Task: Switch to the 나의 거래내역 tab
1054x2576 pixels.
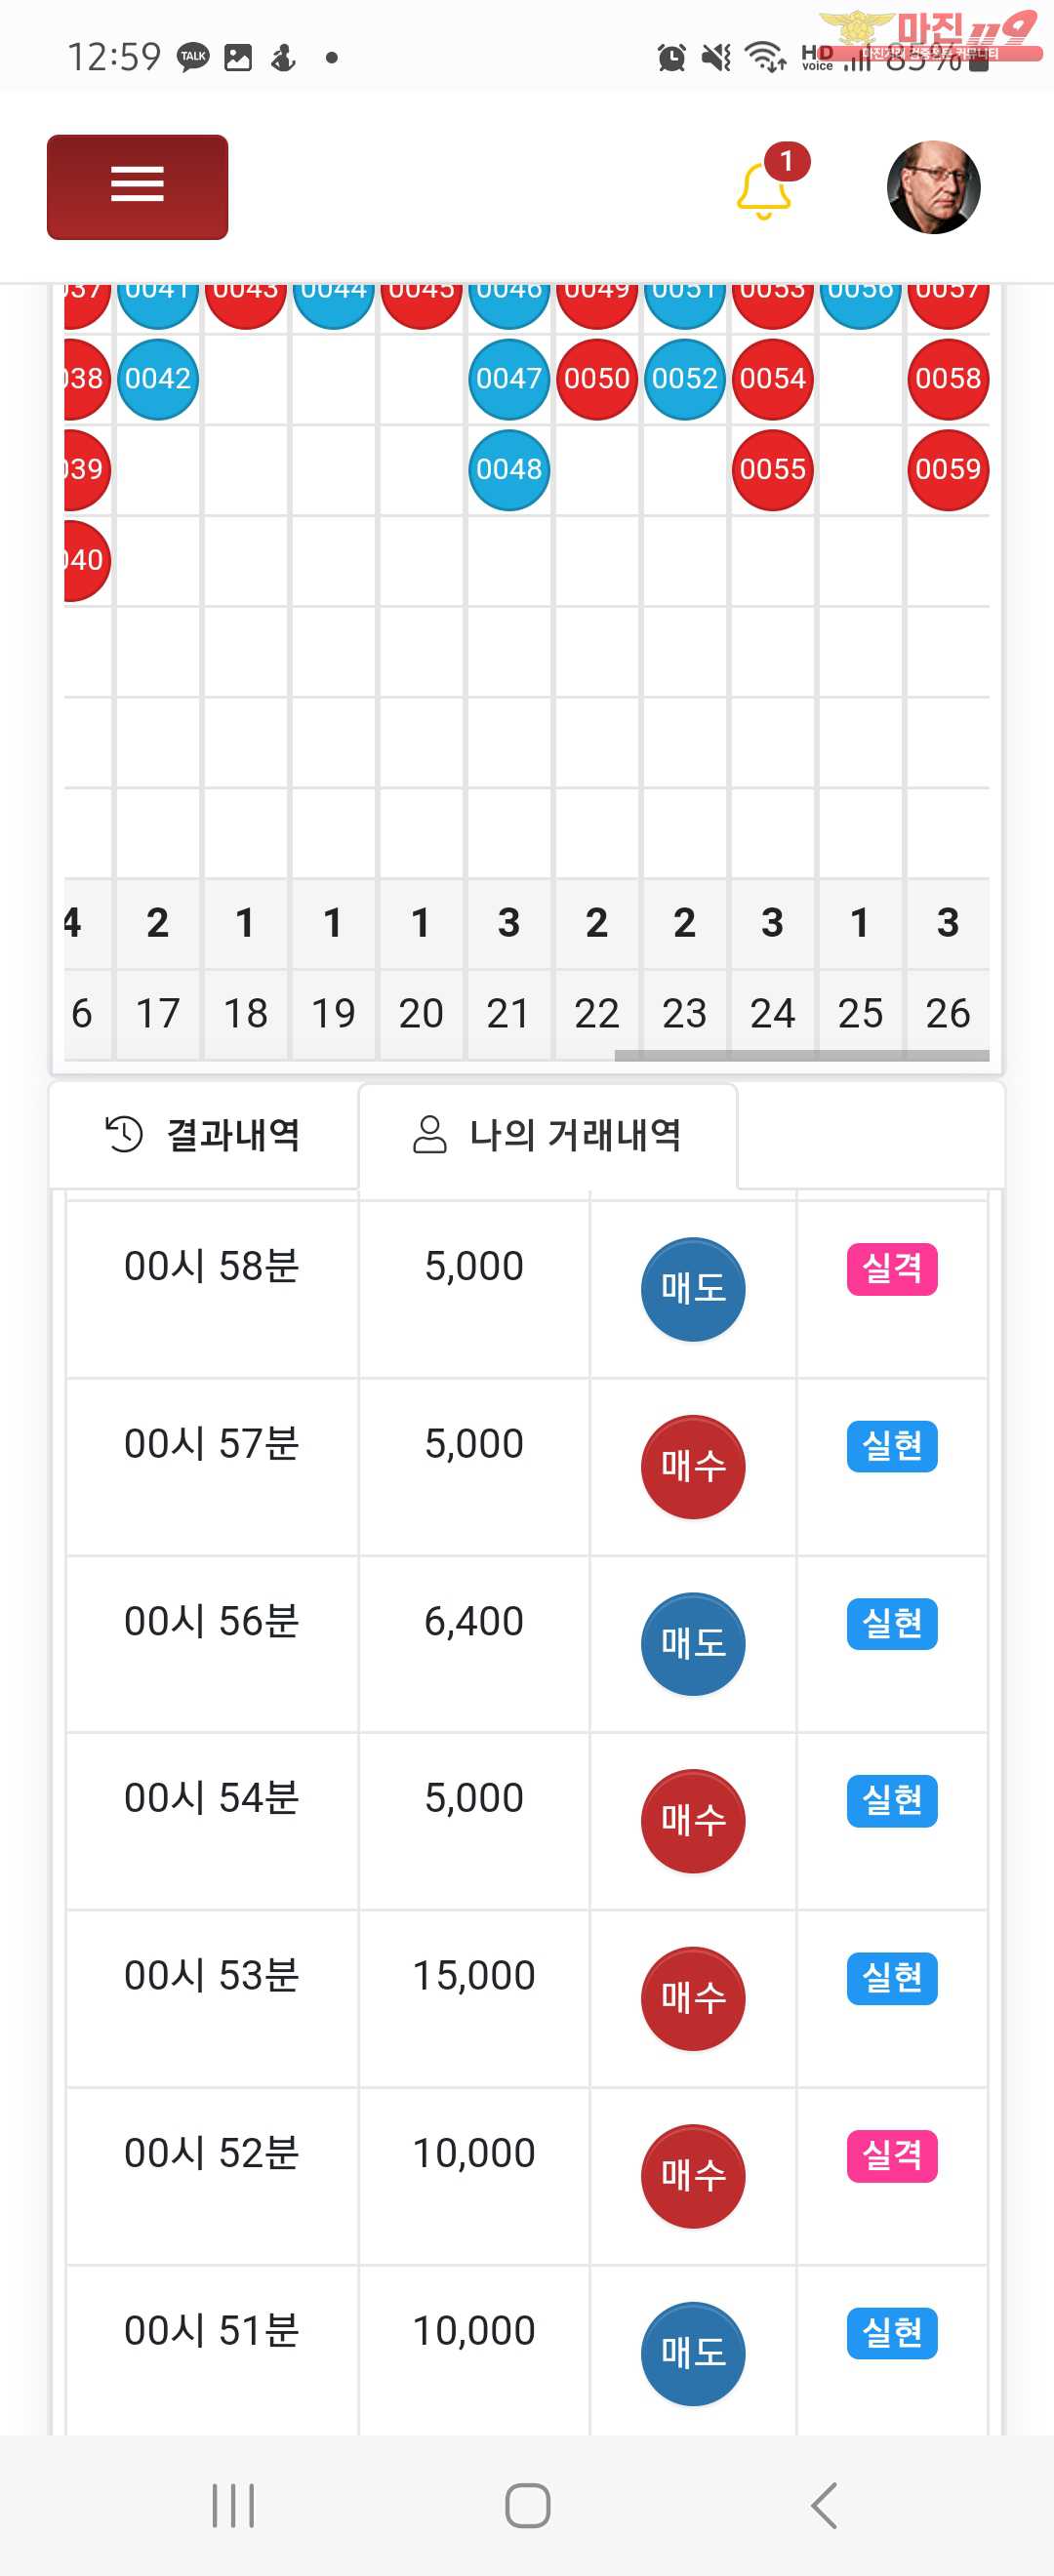Action: 548,1135
